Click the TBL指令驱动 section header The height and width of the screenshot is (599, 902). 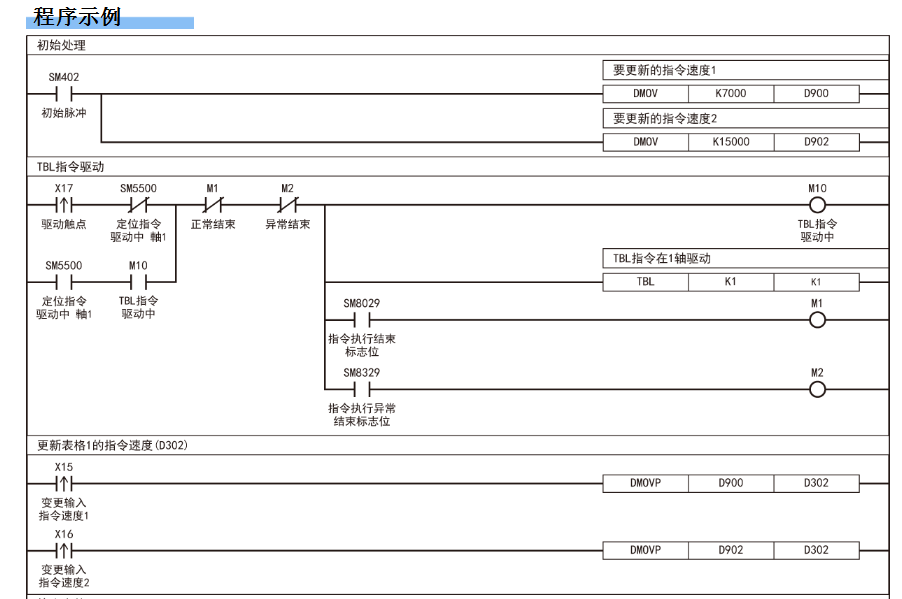(x=70, y=167)
